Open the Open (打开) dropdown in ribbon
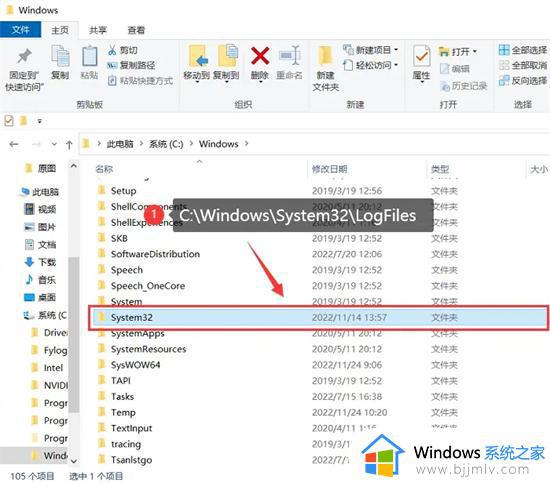 [x=475, y=52]
